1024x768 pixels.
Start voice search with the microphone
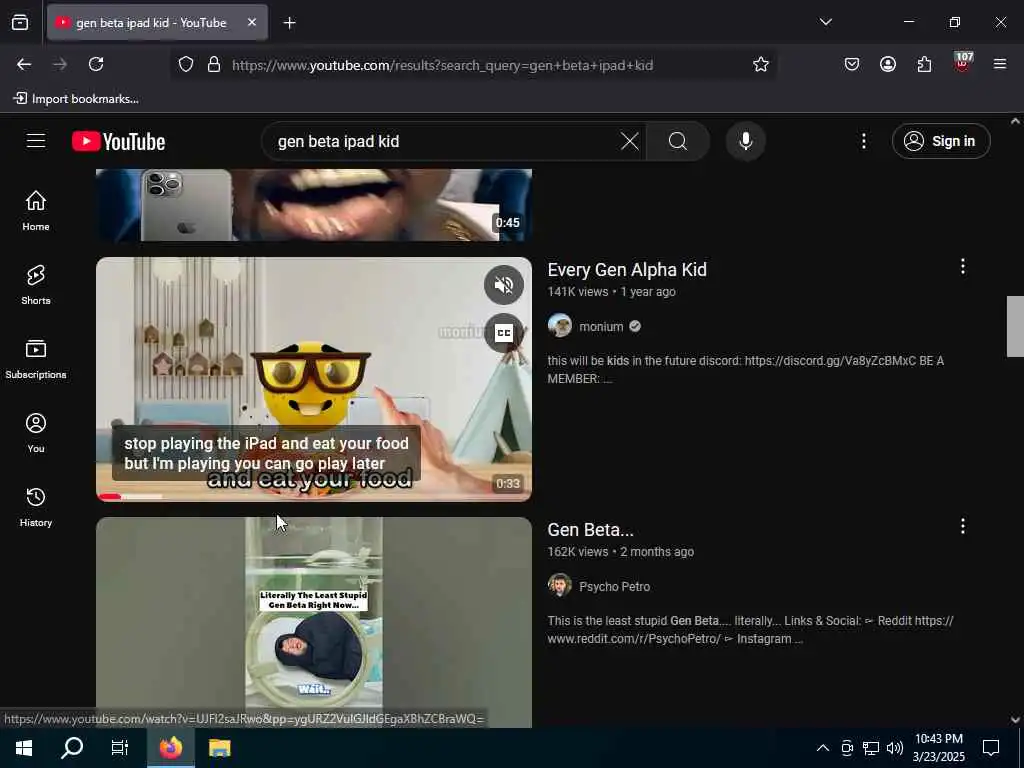(x=745, y=141)
